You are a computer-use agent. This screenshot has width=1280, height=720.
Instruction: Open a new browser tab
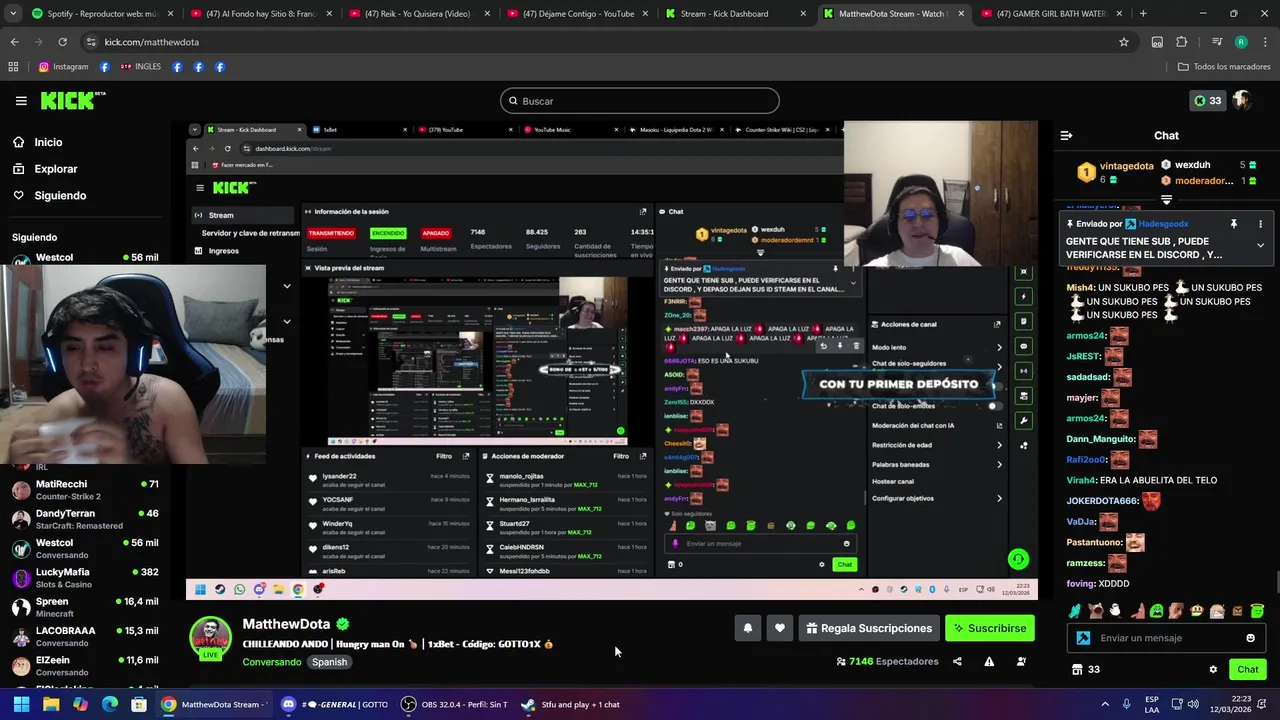(1143, 14)
